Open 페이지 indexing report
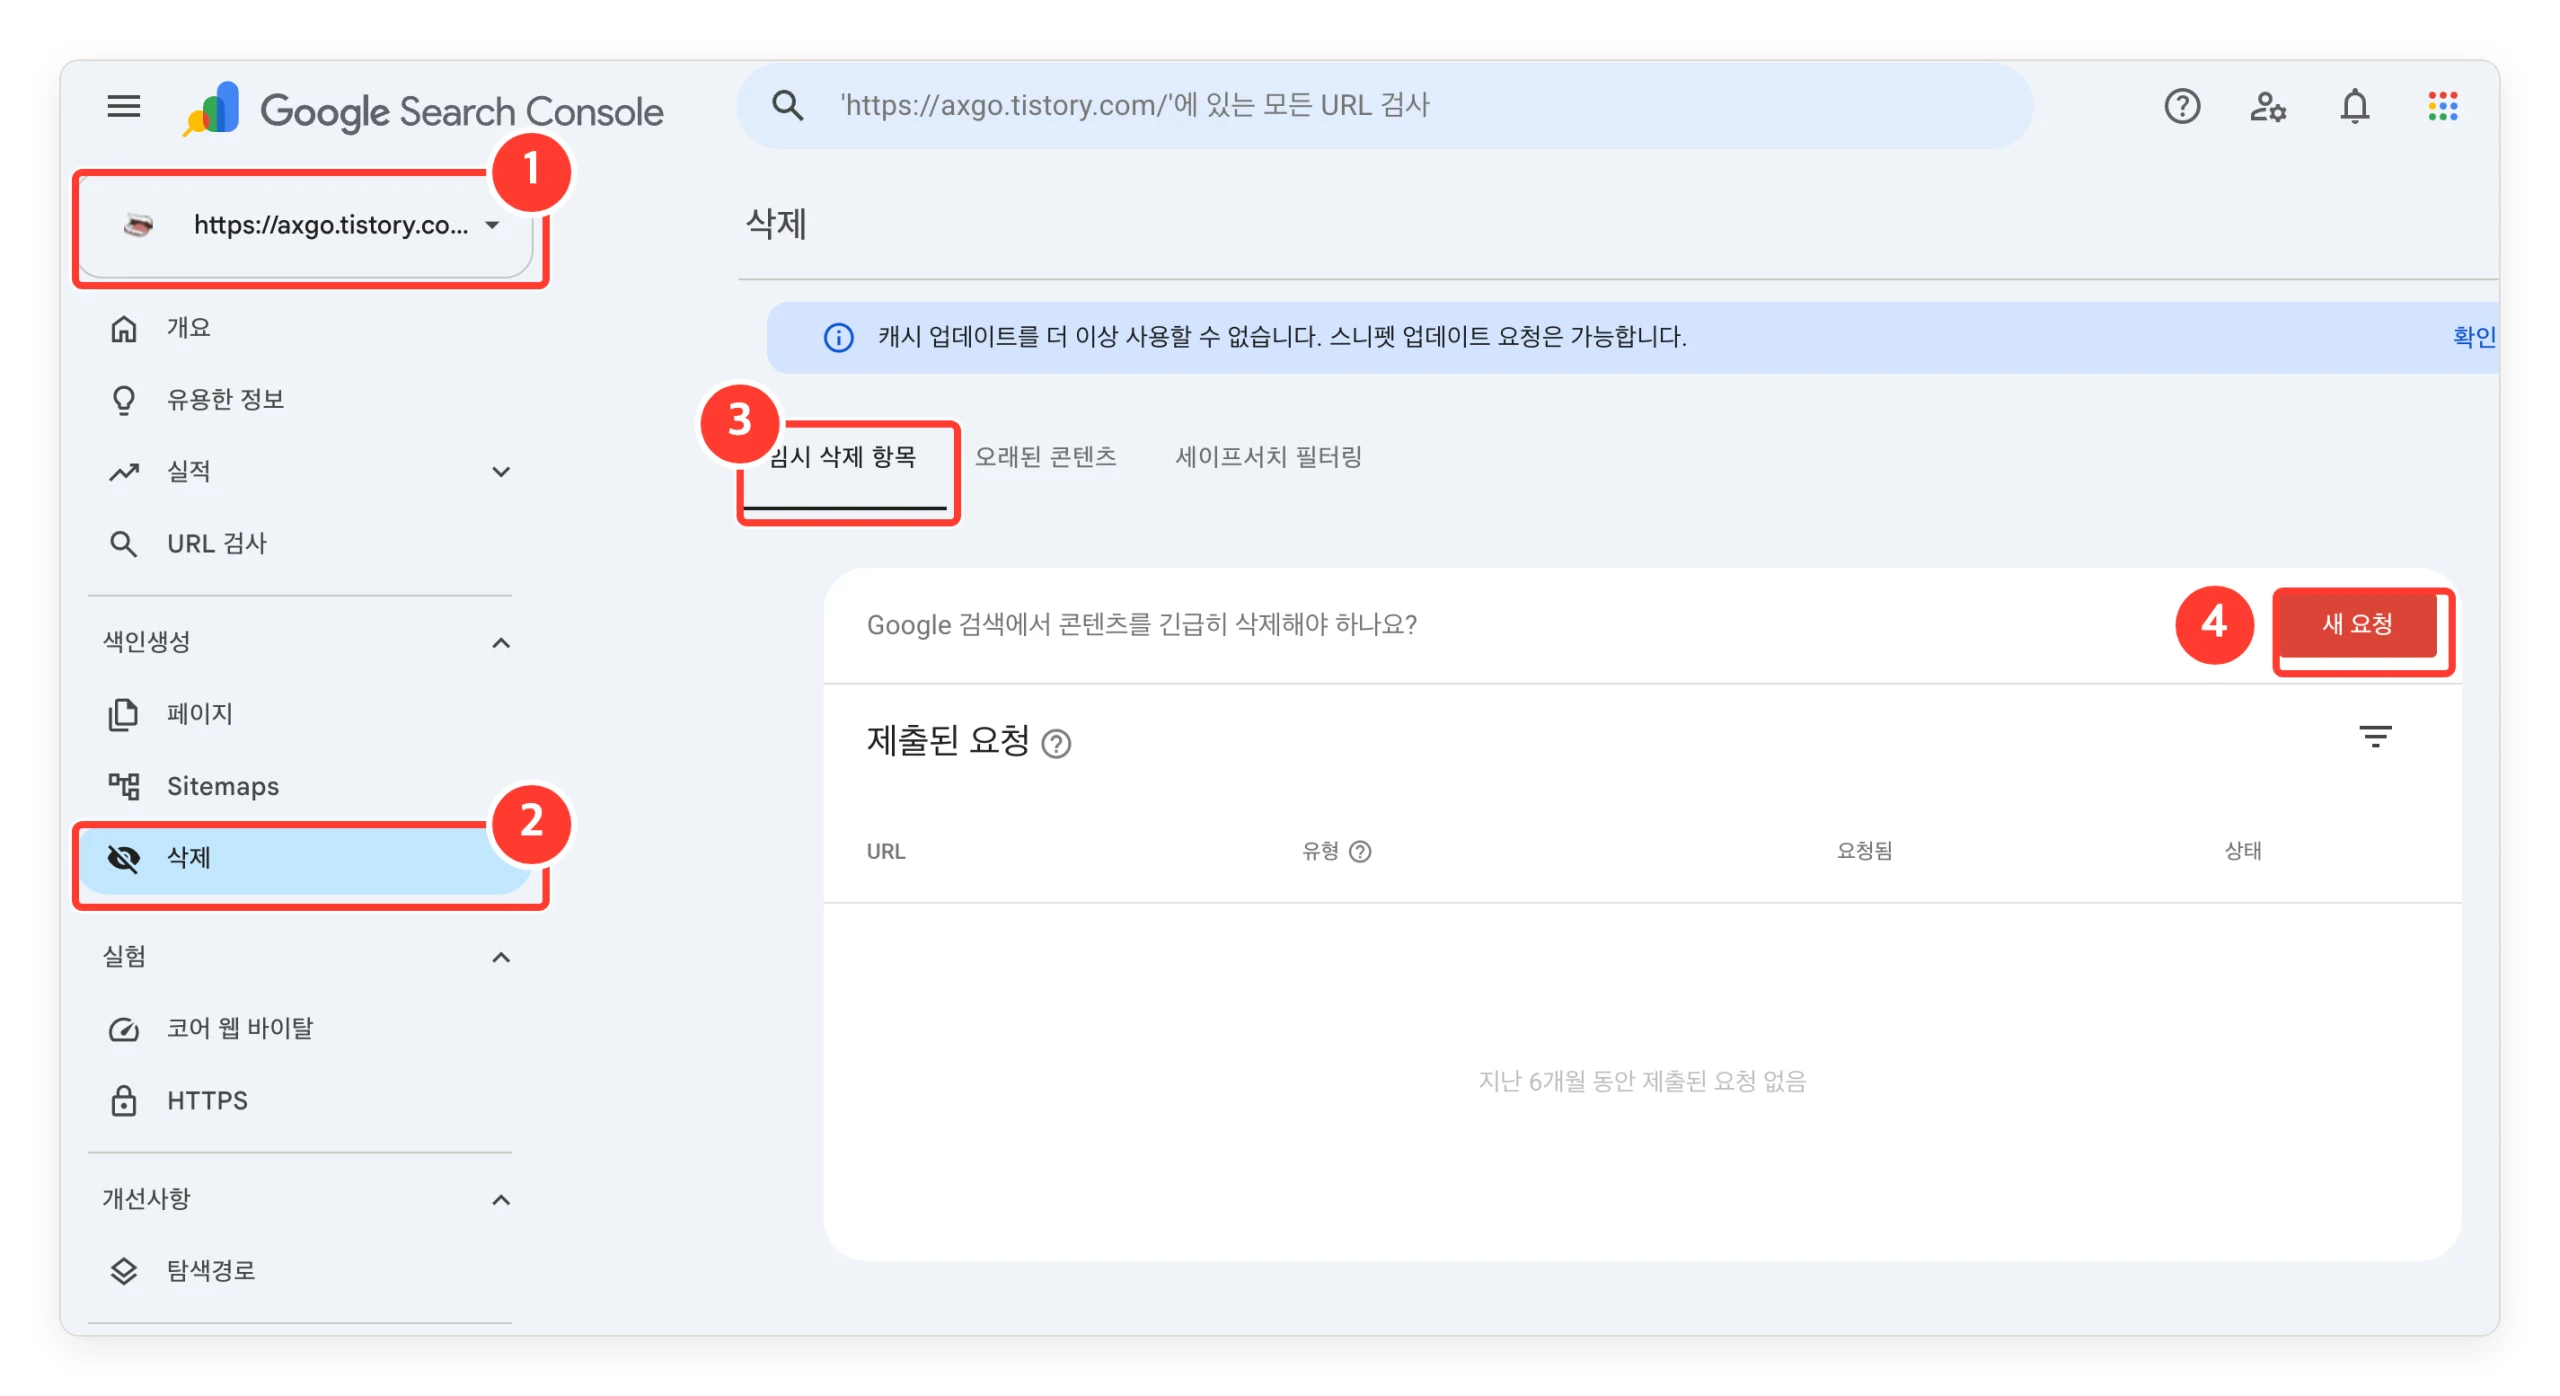The width and height of the screenshot is (2560, 1396). pyautogui.click(x=305, y=714)
